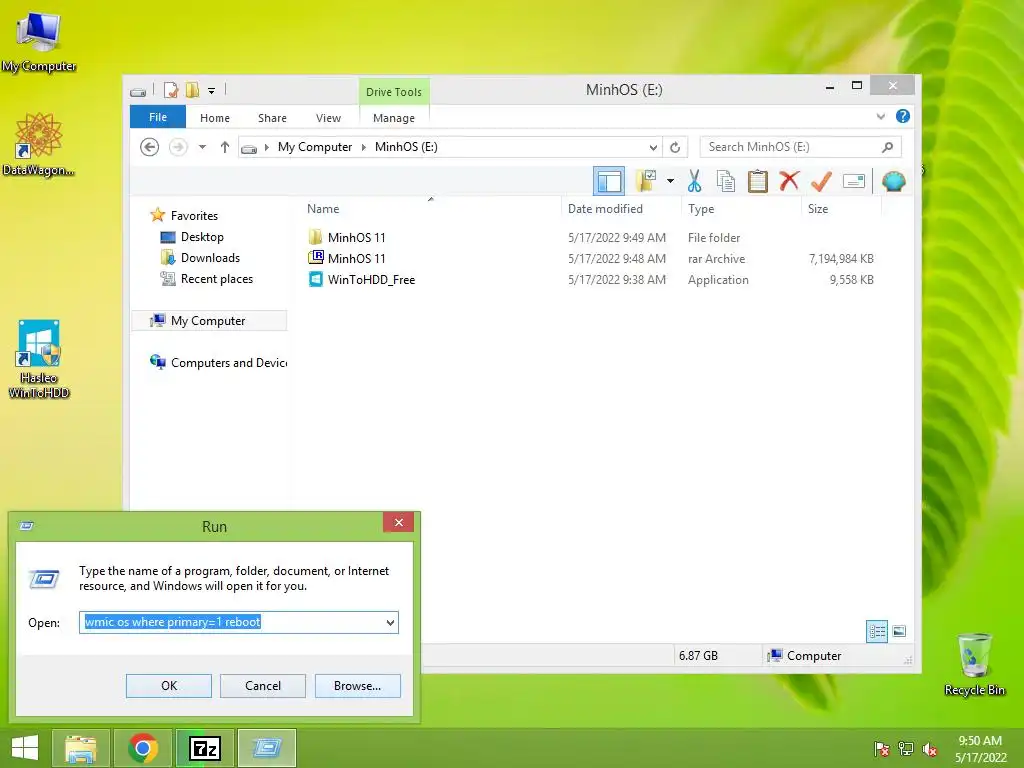Expand the ribbon using chevron arrow
Screen dimensions: 1024x768
coord(880,116)
